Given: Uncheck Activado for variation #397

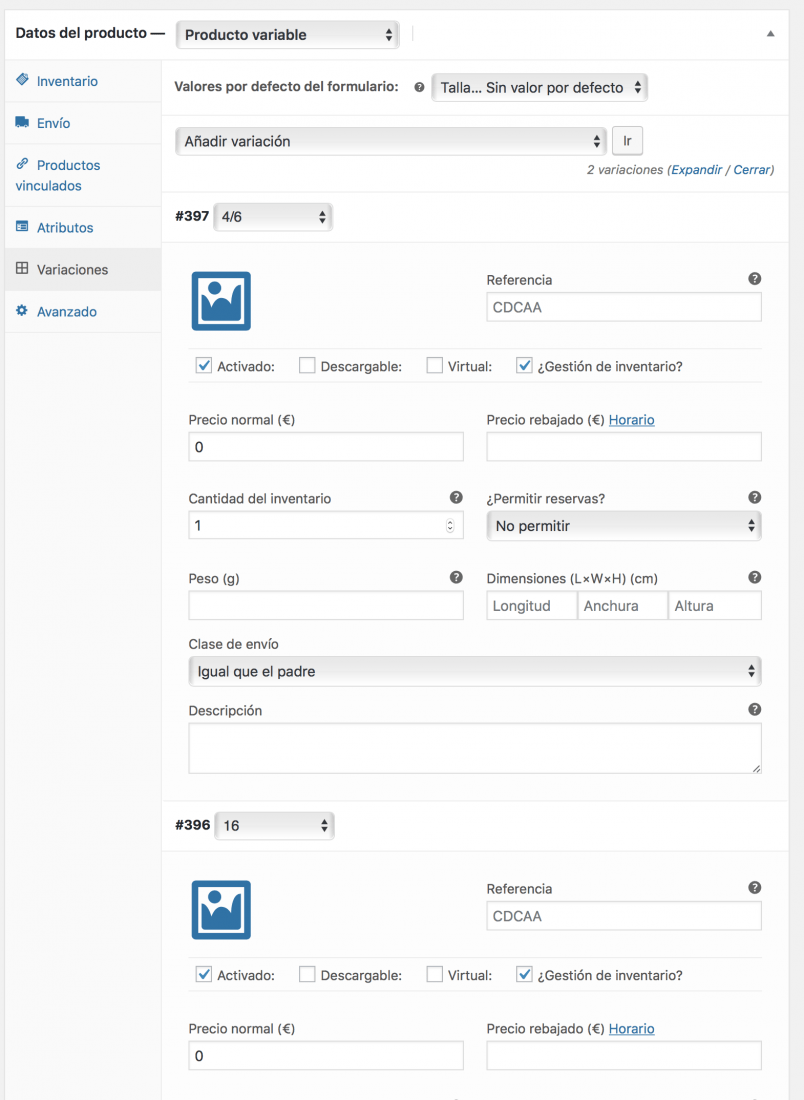Looking at the screenshot, I should point(203,365).
